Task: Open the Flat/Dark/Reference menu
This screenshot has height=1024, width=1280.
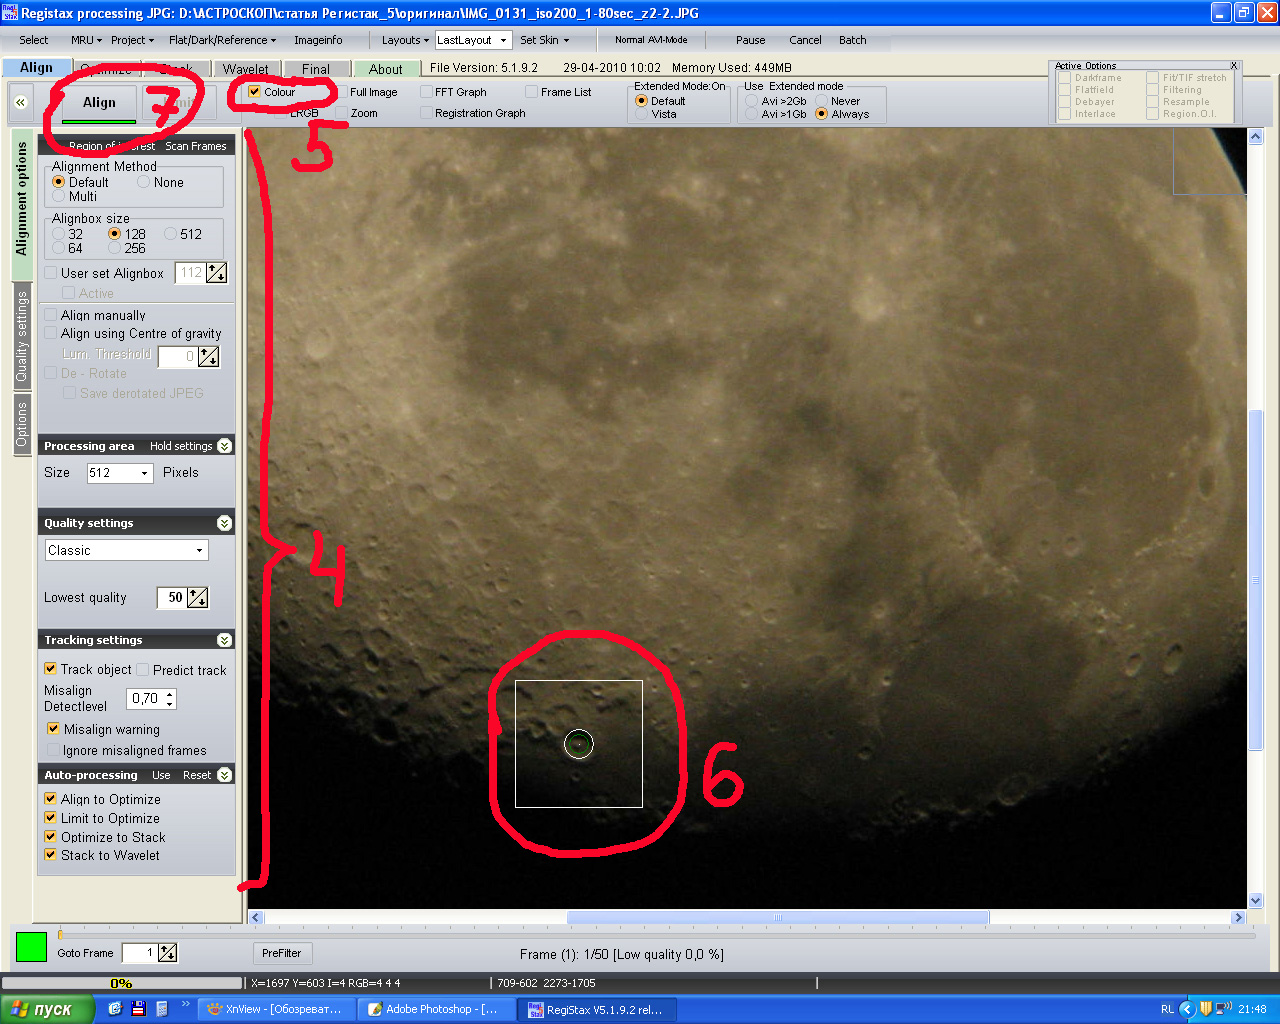Action: 223,40
